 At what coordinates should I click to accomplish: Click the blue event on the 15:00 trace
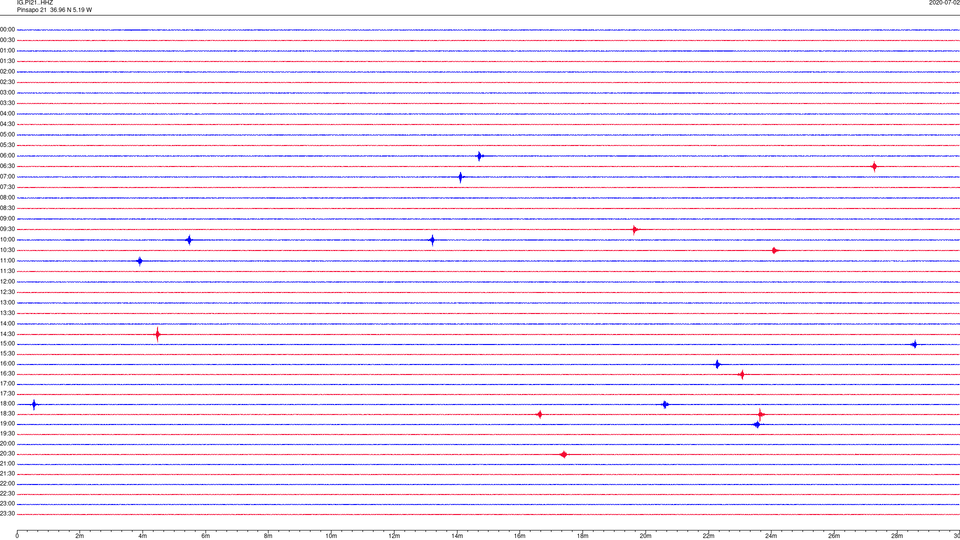(x=914, y=344)
